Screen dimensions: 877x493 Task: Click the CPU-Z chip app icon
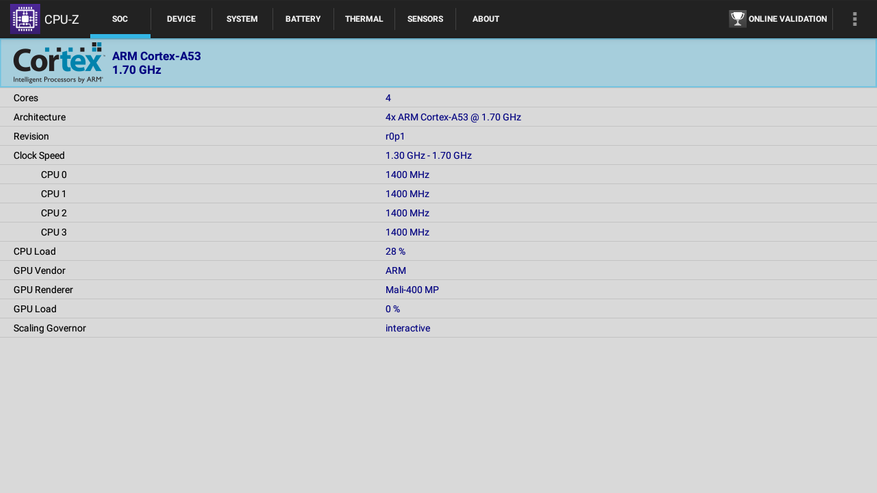pyautogui.click(x=24, y=19)
